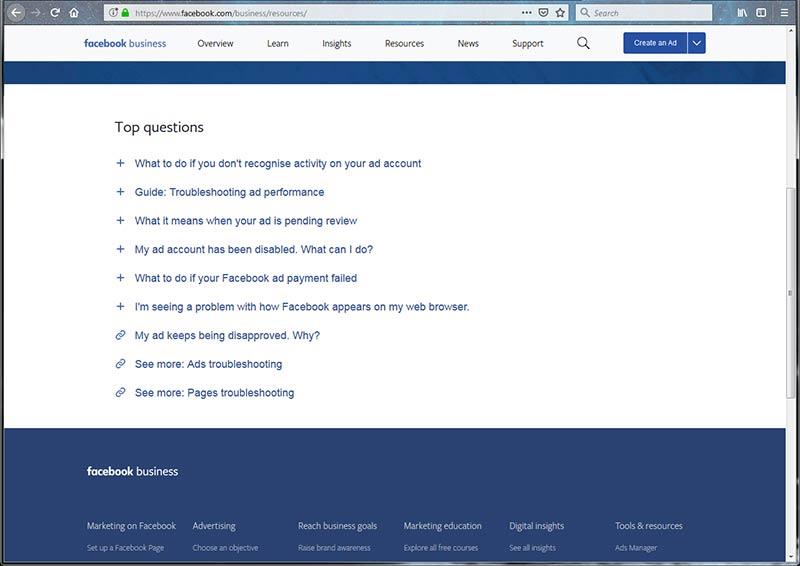Expand 'What to do if you don't recognise activity' question

pos(278,163)
